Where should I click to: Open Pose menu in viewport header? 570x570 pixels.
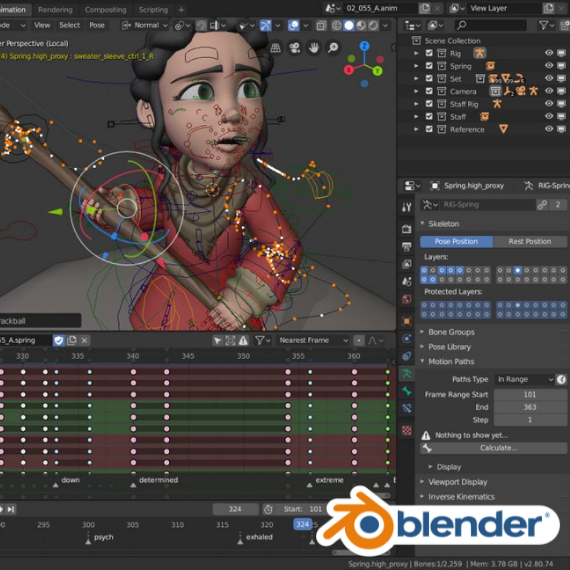tap(97, 25)
